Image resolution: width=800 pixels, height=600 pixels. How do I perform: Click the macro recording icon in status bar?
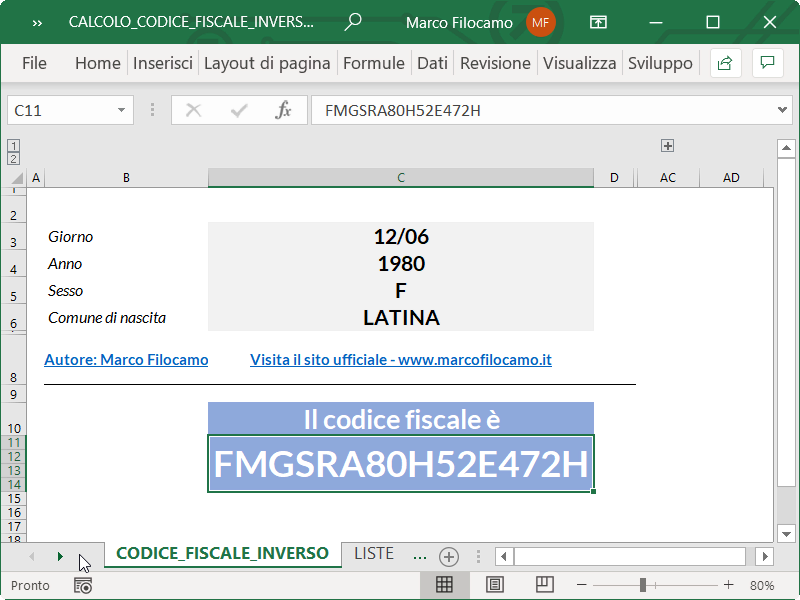pyautogui.click(x=83, y=585)
